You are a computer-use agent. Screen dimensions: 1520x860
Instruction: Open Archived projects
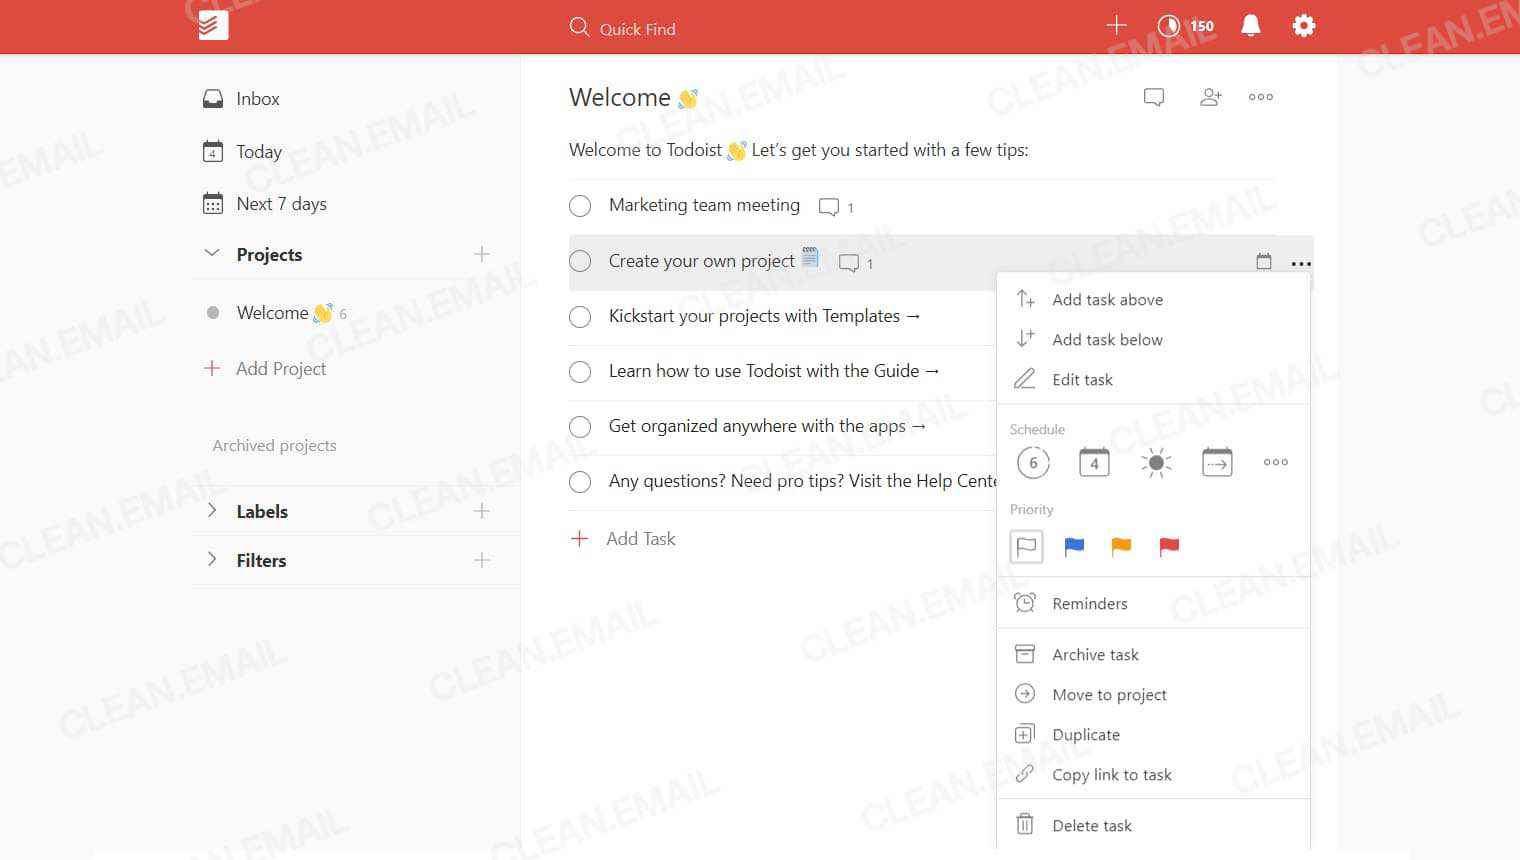coord(274,445)
